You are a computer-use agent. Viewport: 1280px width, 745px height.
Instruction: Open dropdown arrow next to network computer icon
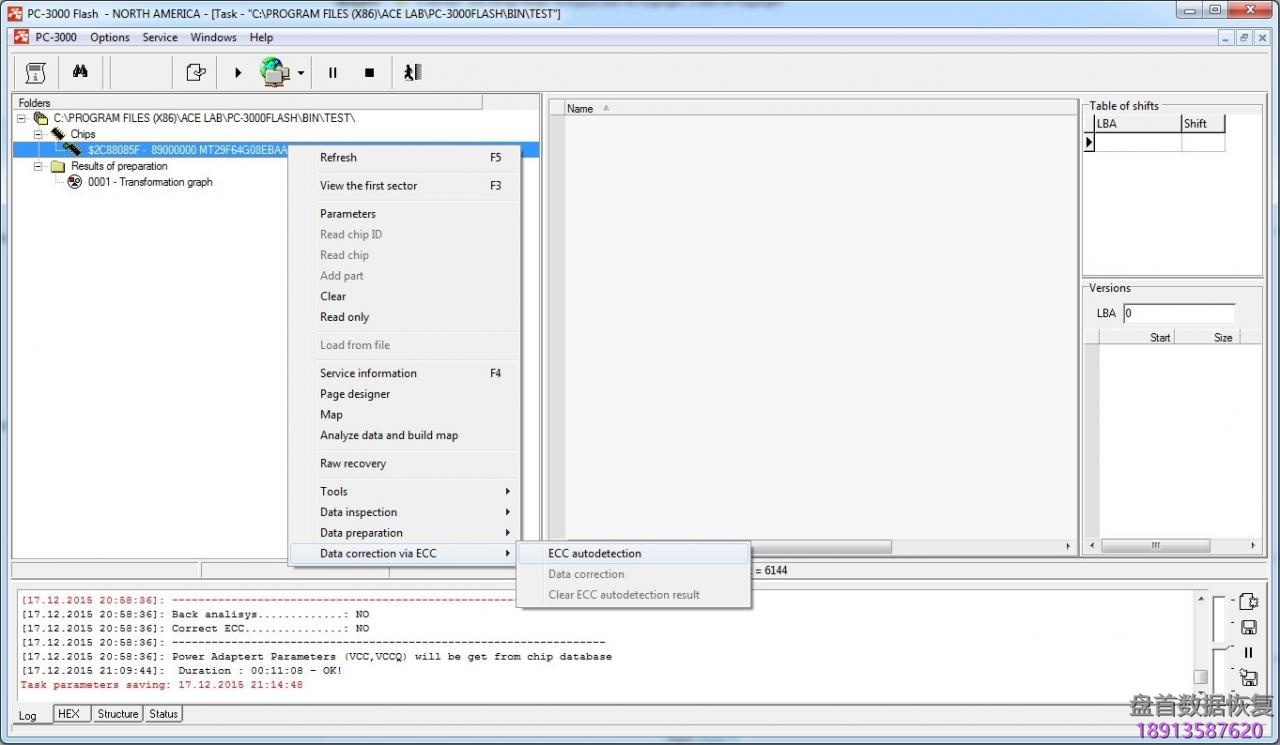click(300, 73)
